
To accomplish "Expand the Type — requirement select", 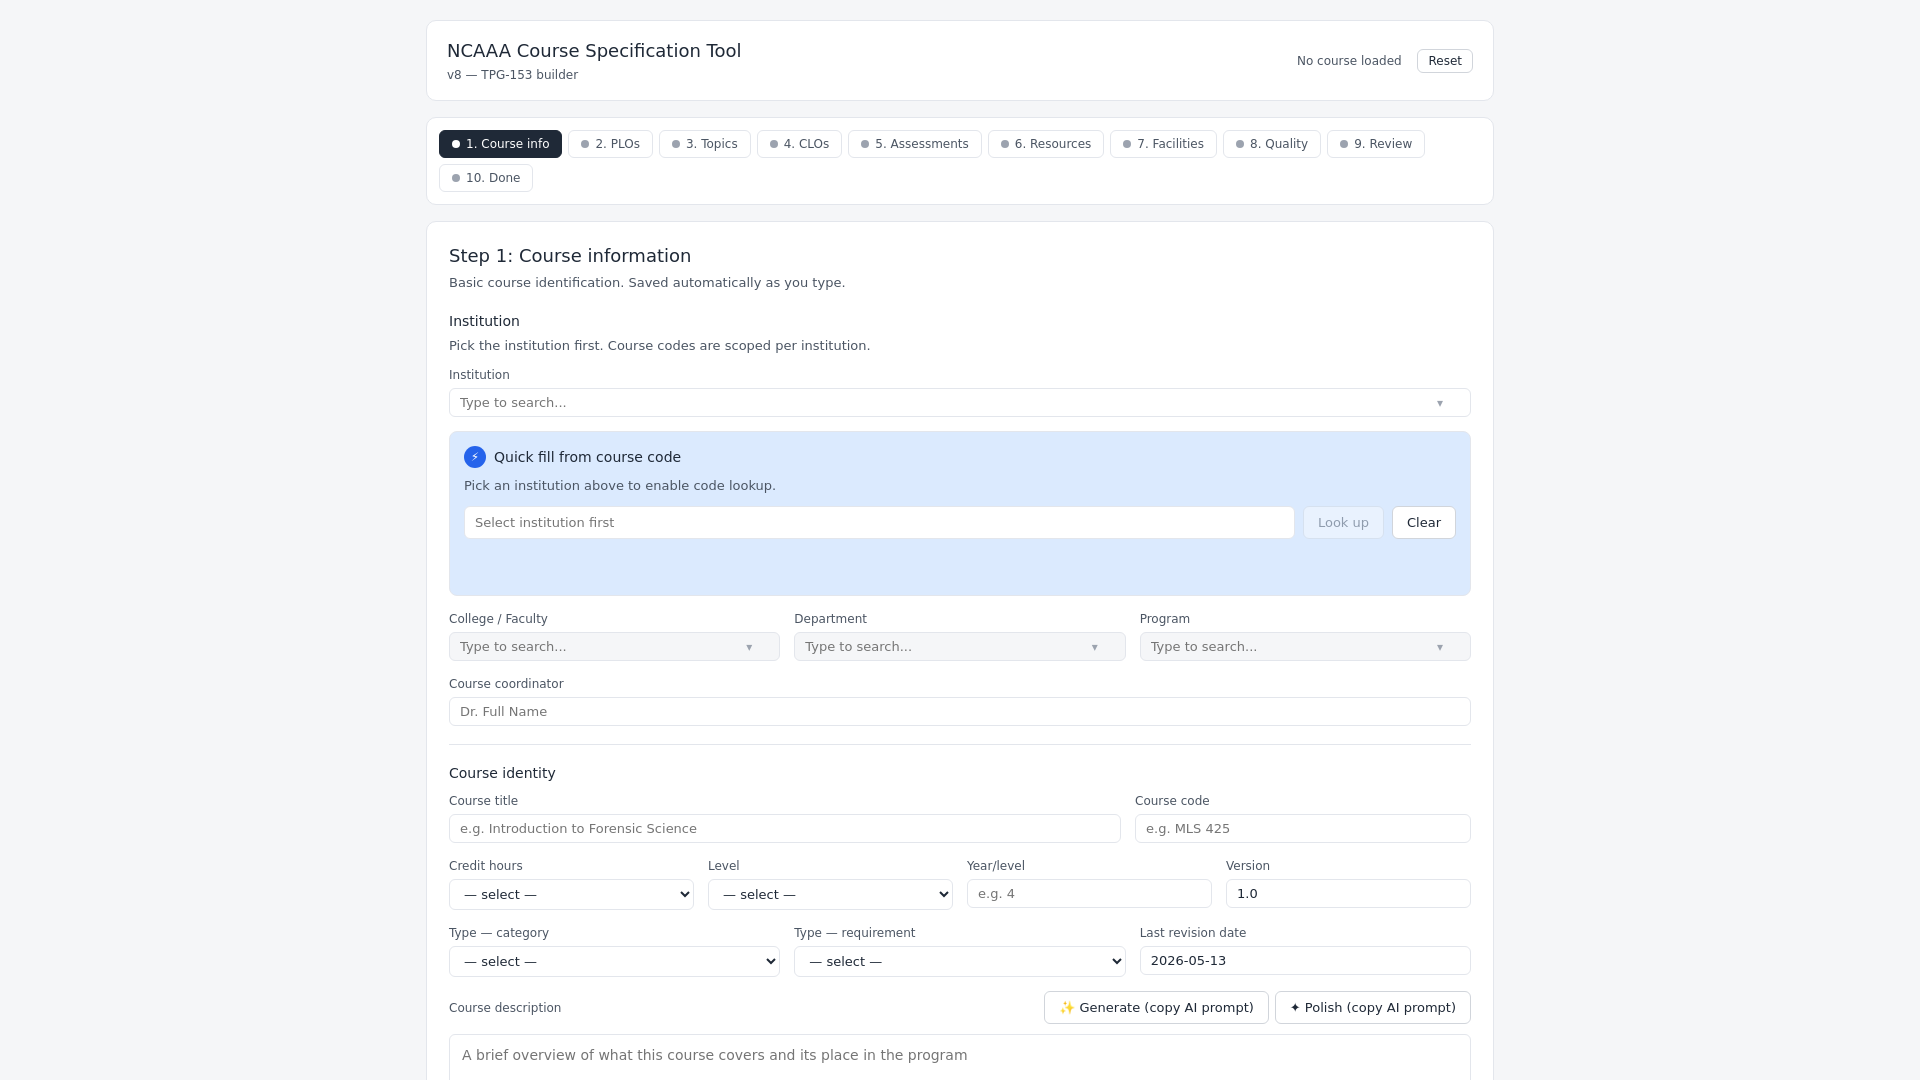I will pyautogui.click(x=959, y=961).
